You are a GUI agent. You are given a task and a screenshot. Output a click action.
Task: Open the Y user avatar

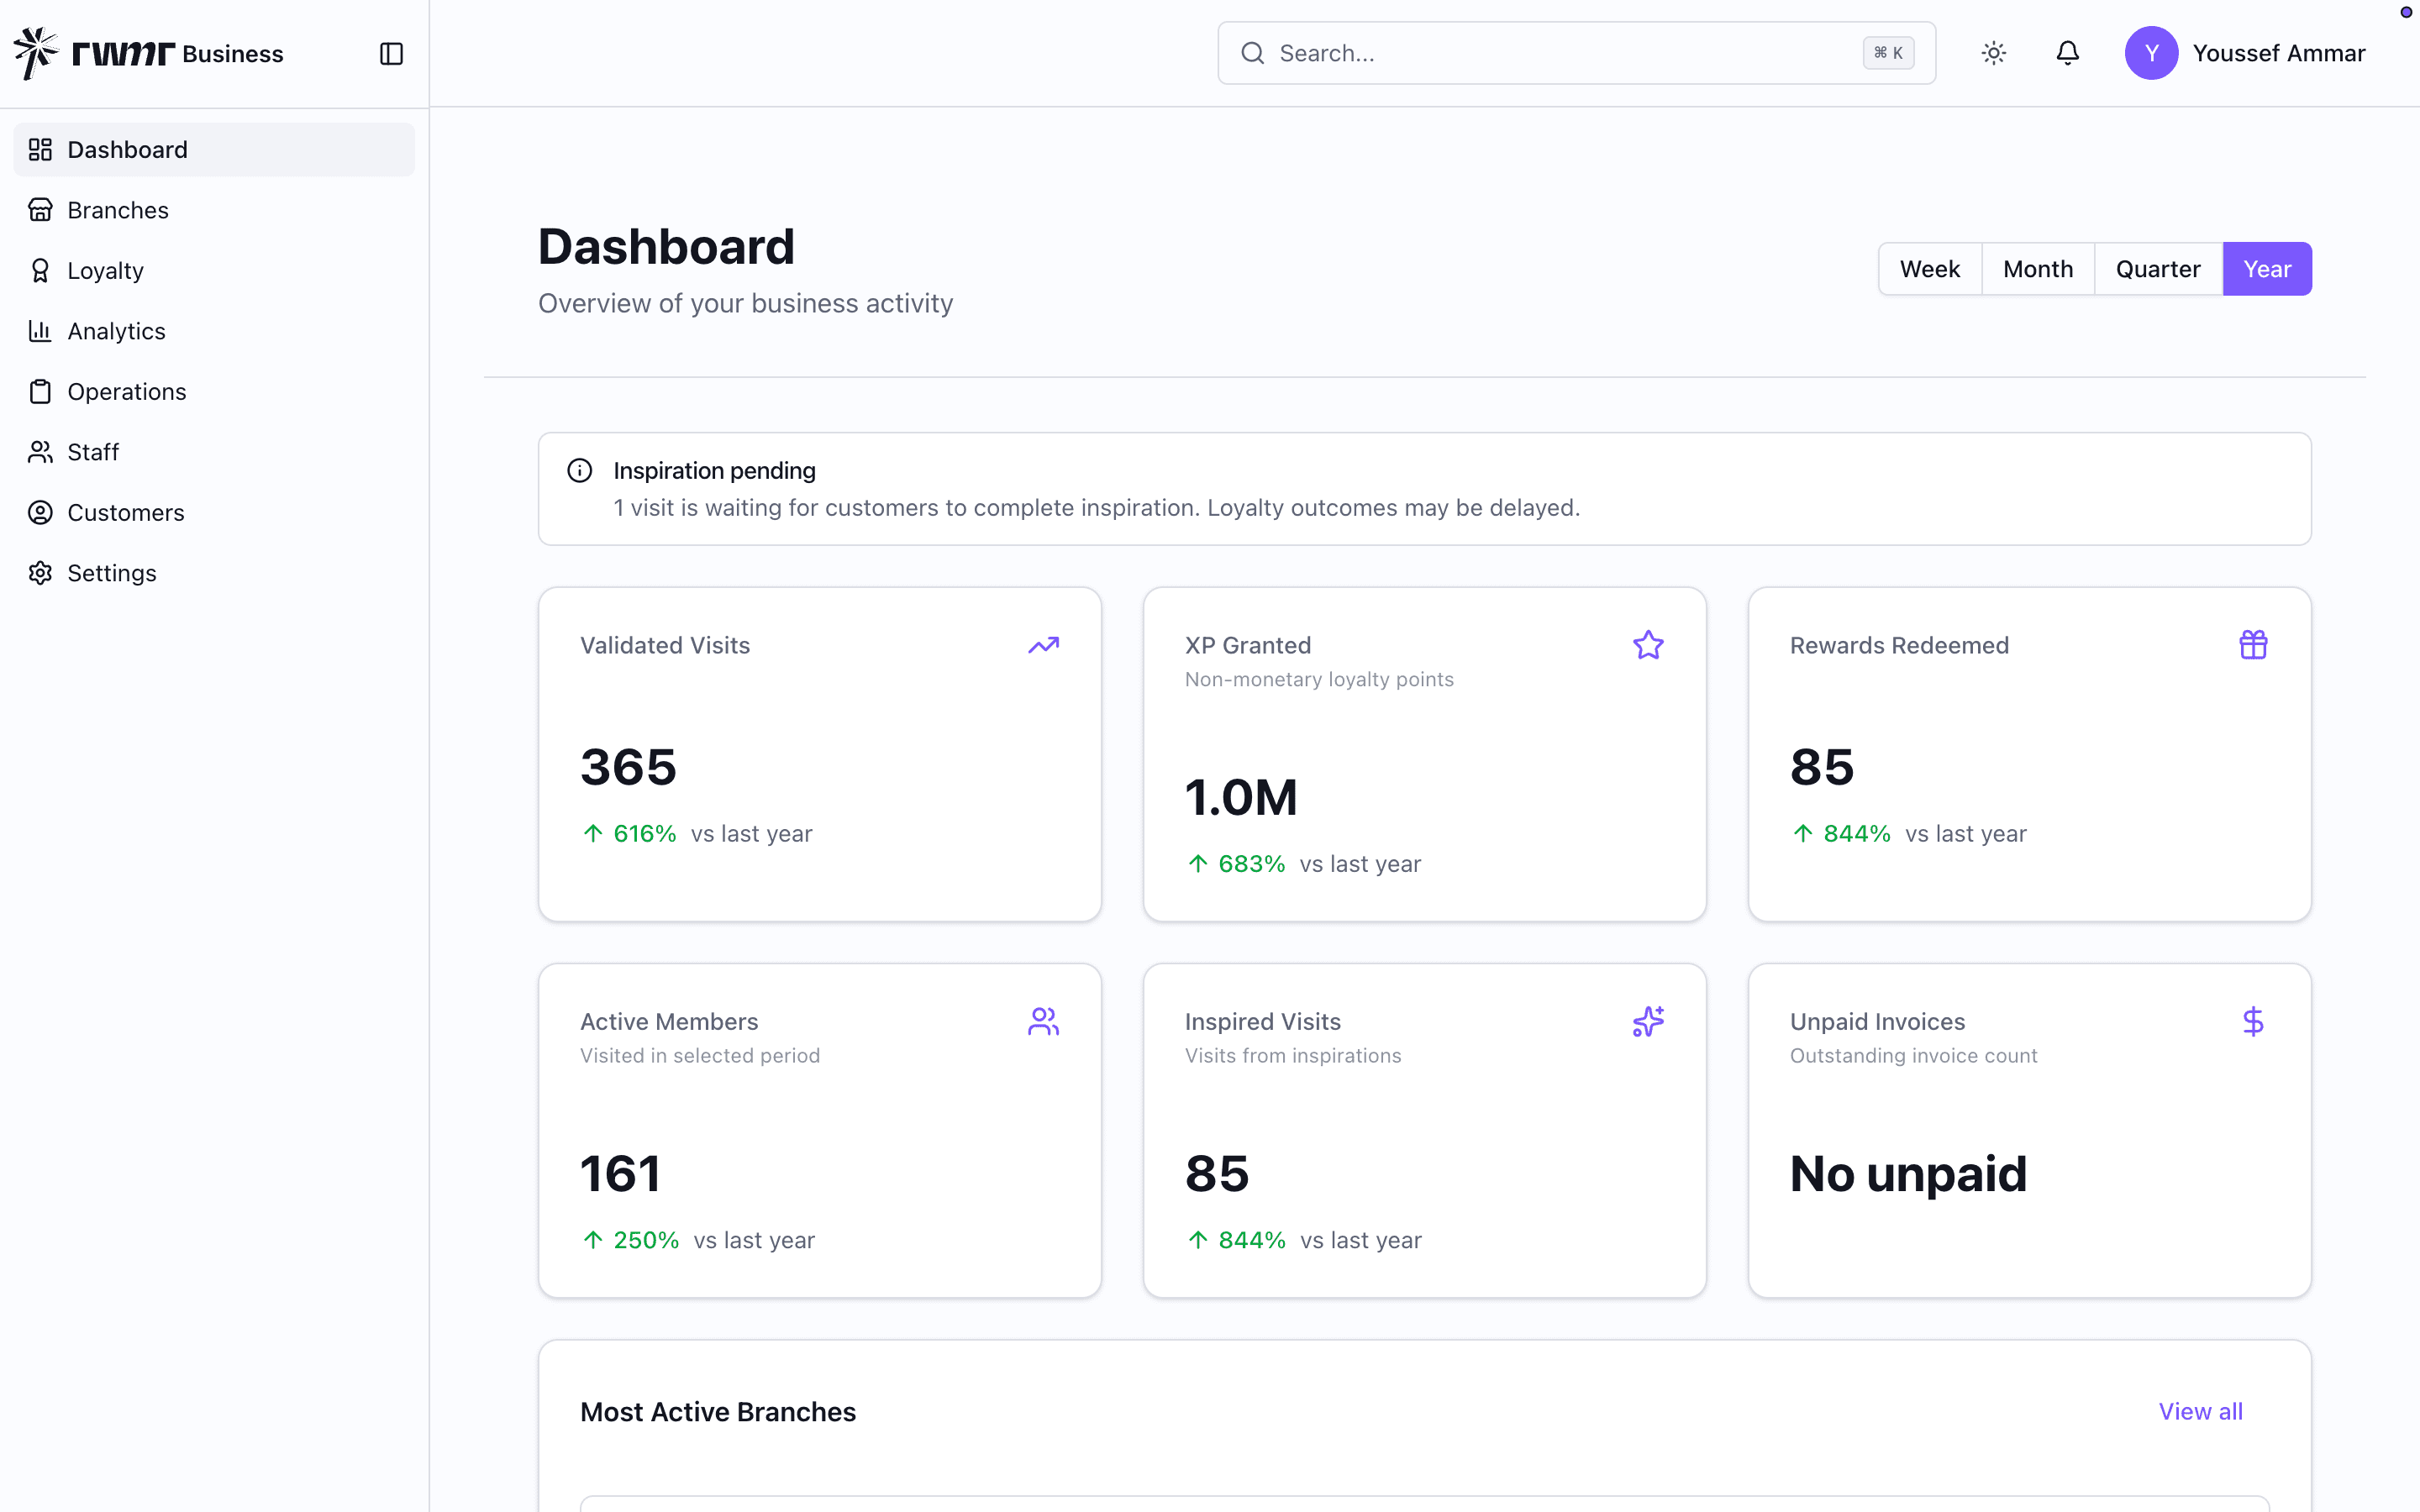coord(2151,53)
